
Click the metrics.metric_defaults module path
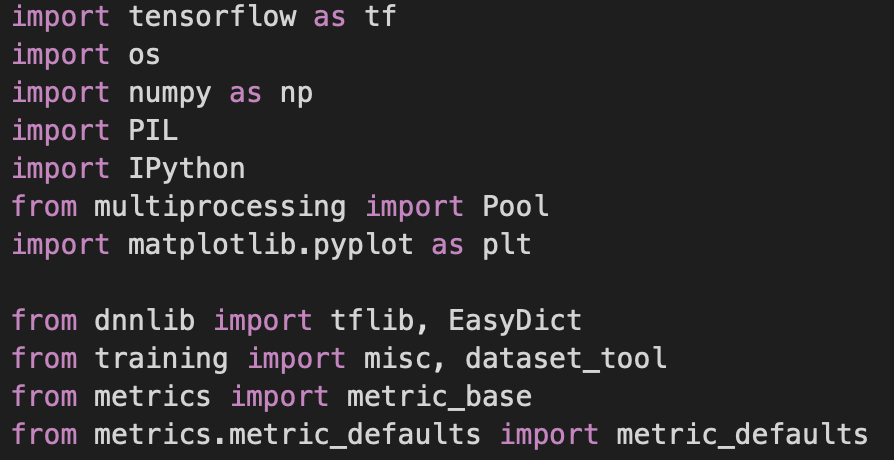pos(288,435)
